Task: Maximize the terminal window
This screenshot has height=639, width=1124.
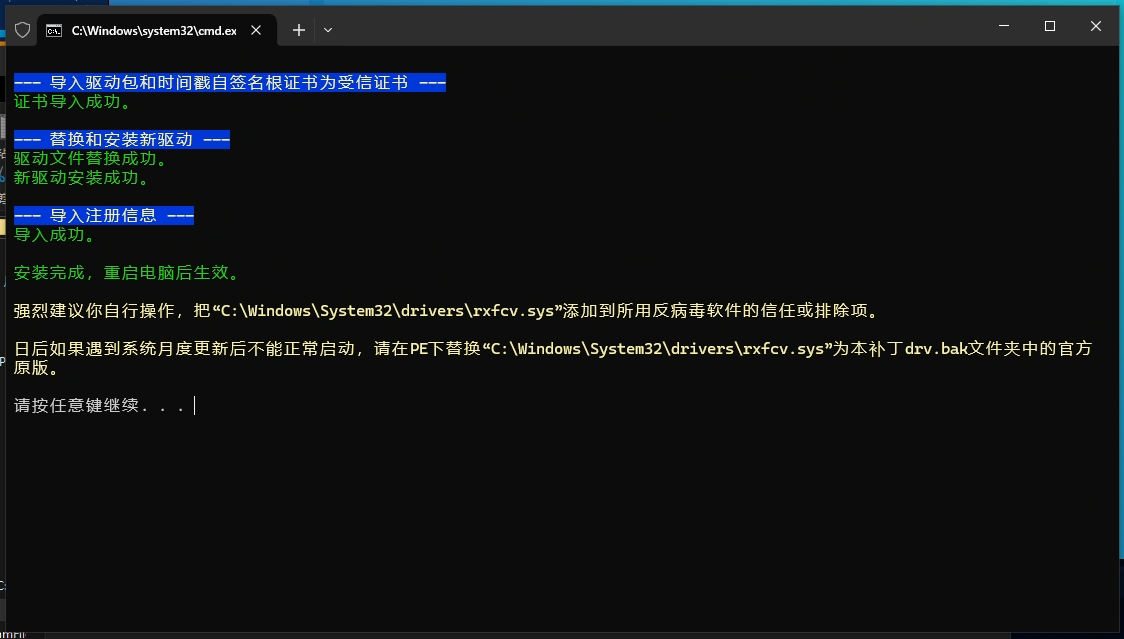Action: click(1049, 27)
